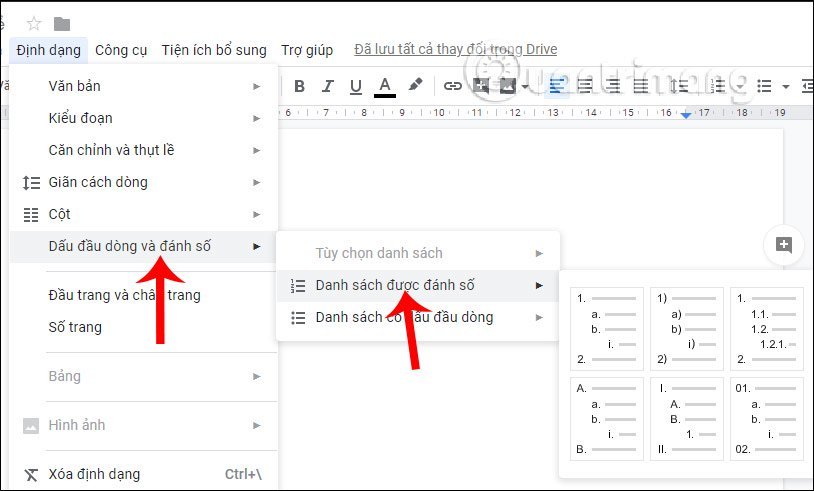The image size is (814, 491).
Task: Click the insert image icon
Action: pos(507,86)
